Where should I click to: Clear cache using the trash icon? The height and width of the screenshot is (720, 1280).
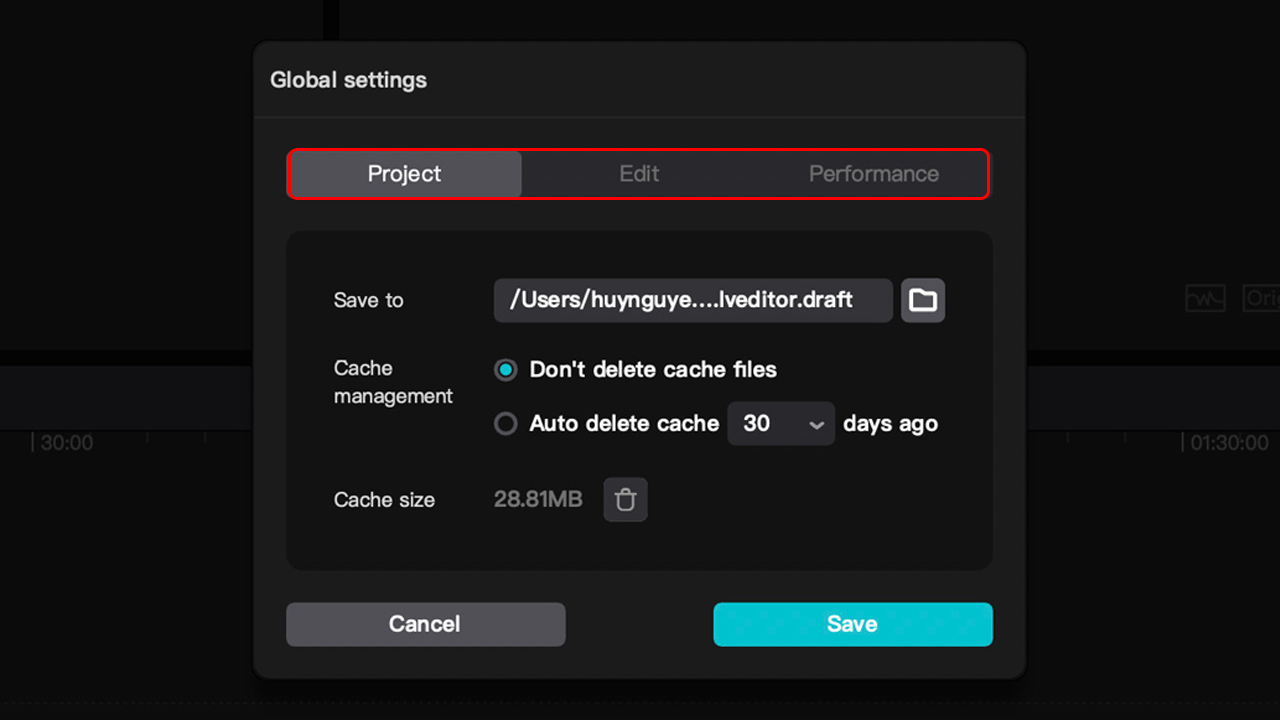point(625,500)
